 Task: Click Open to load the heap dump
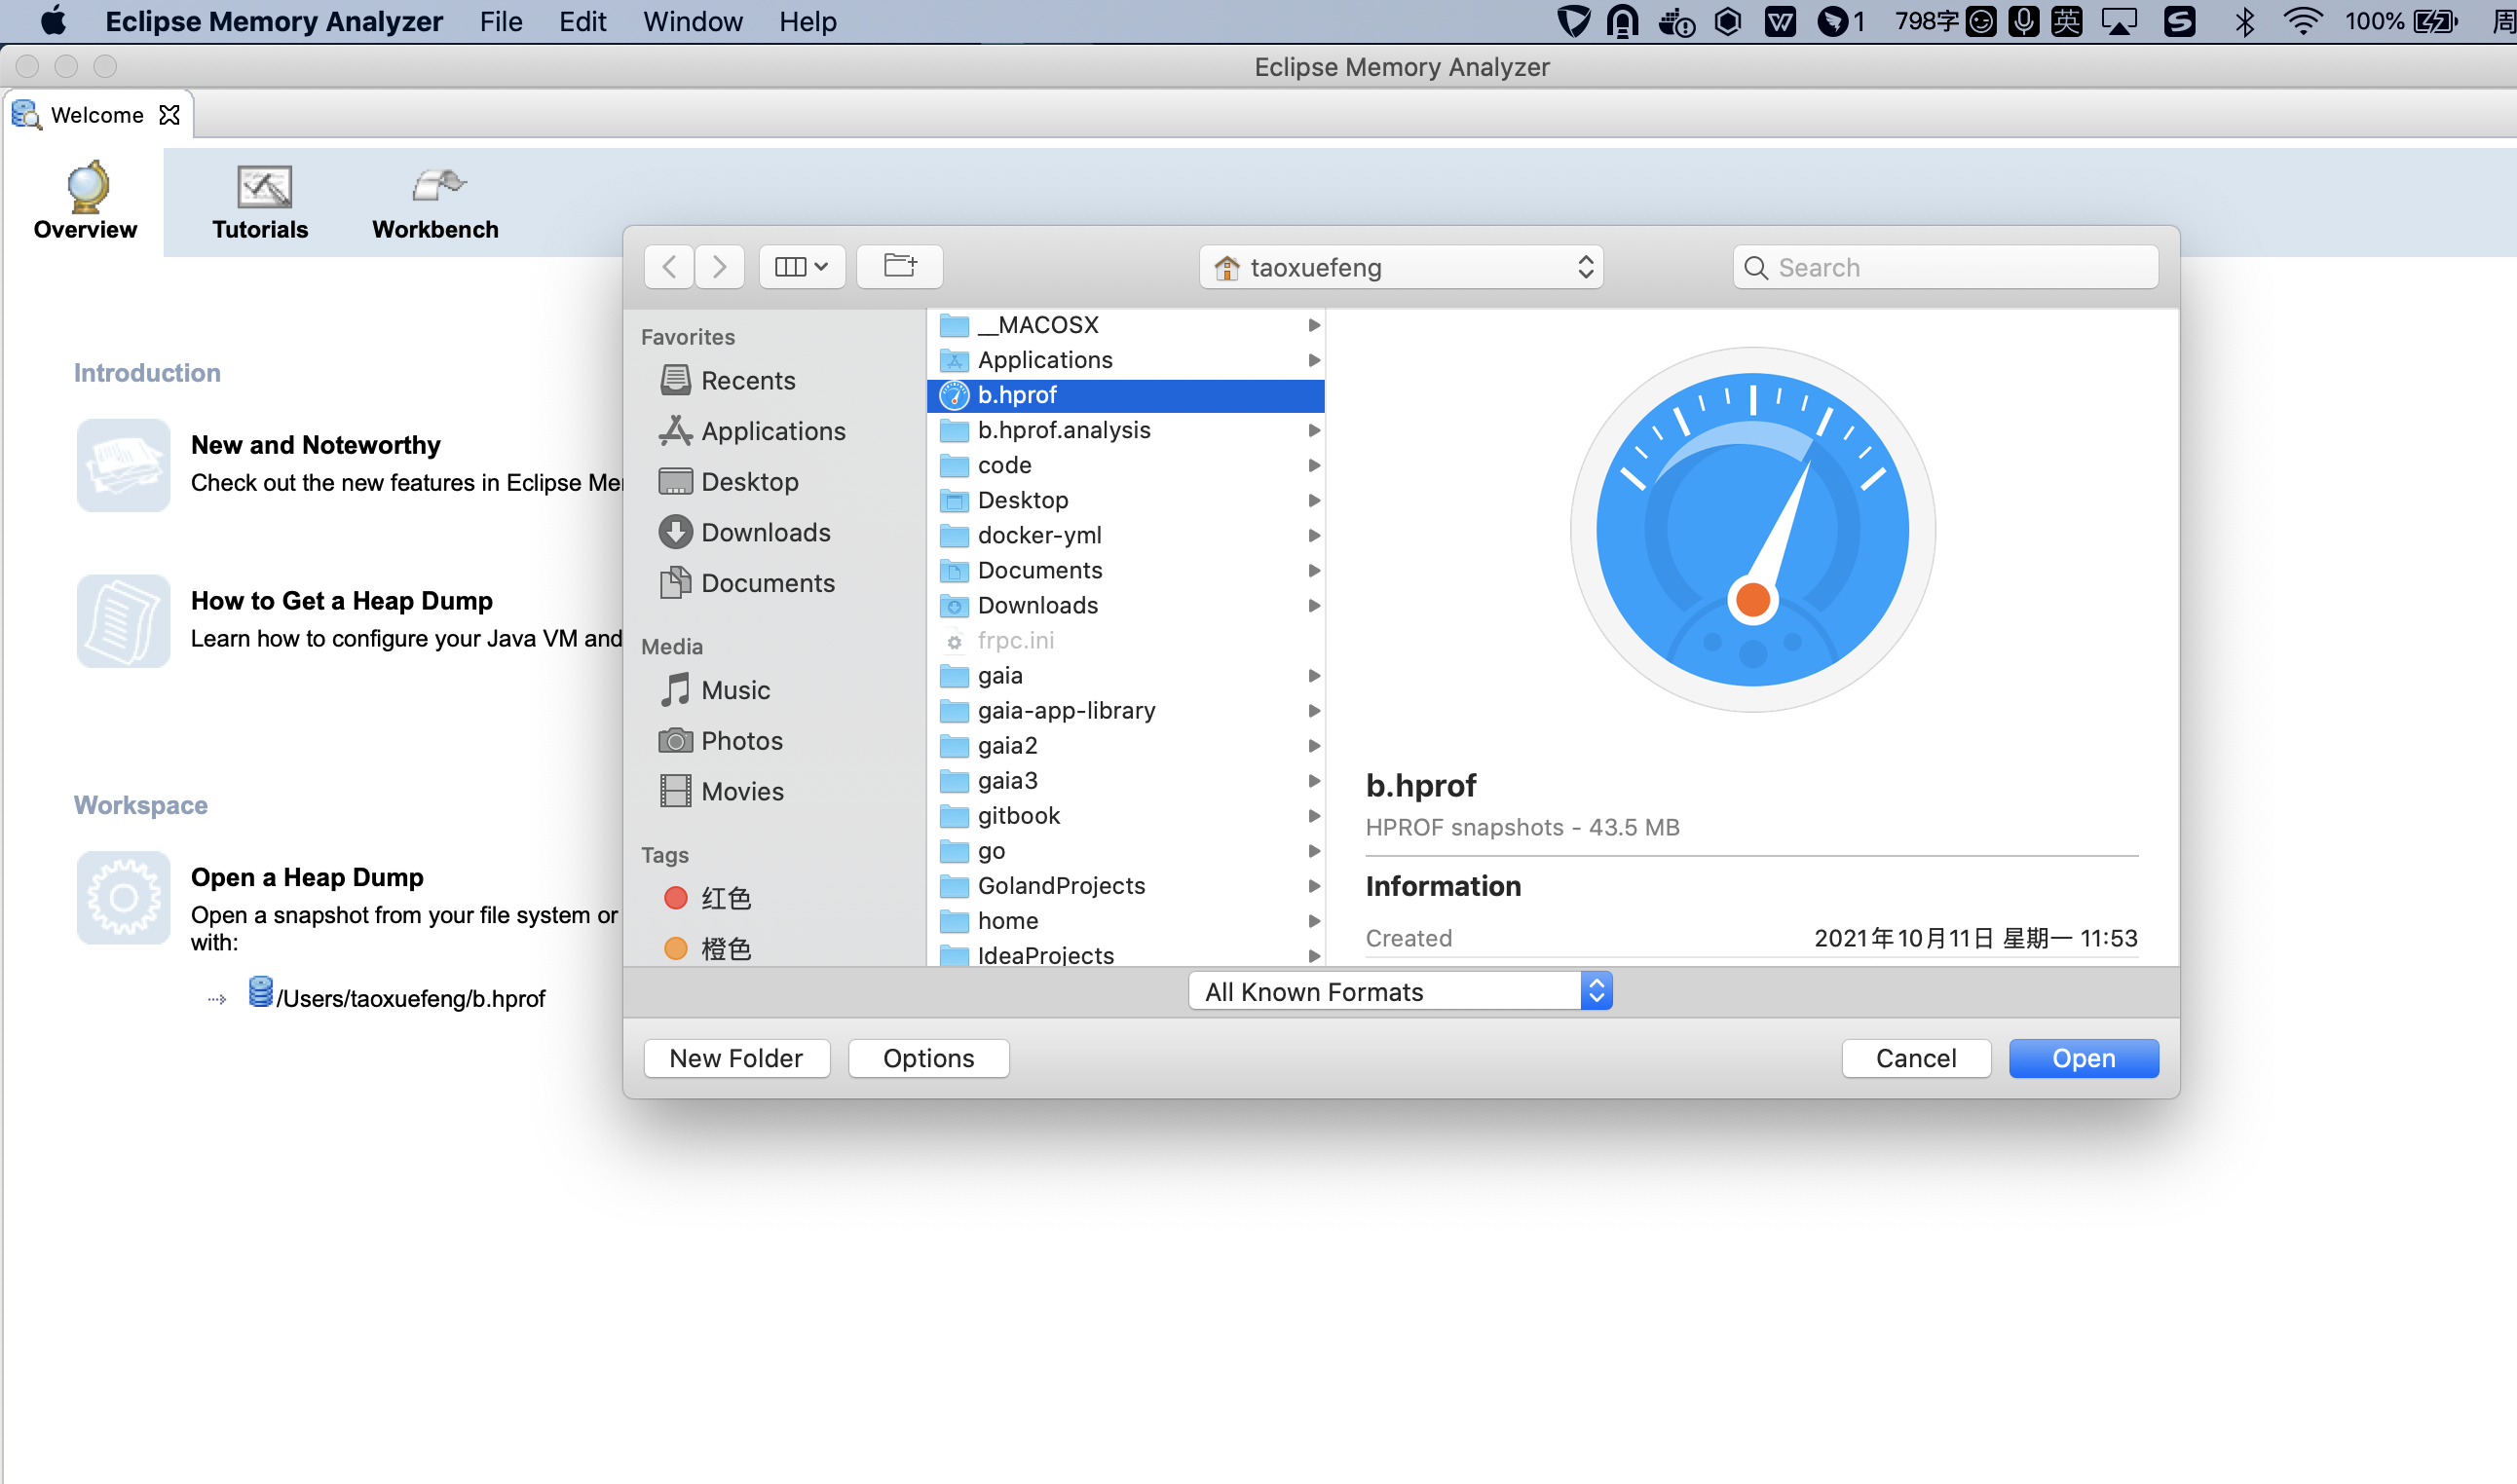[x=2084, y=1058]
